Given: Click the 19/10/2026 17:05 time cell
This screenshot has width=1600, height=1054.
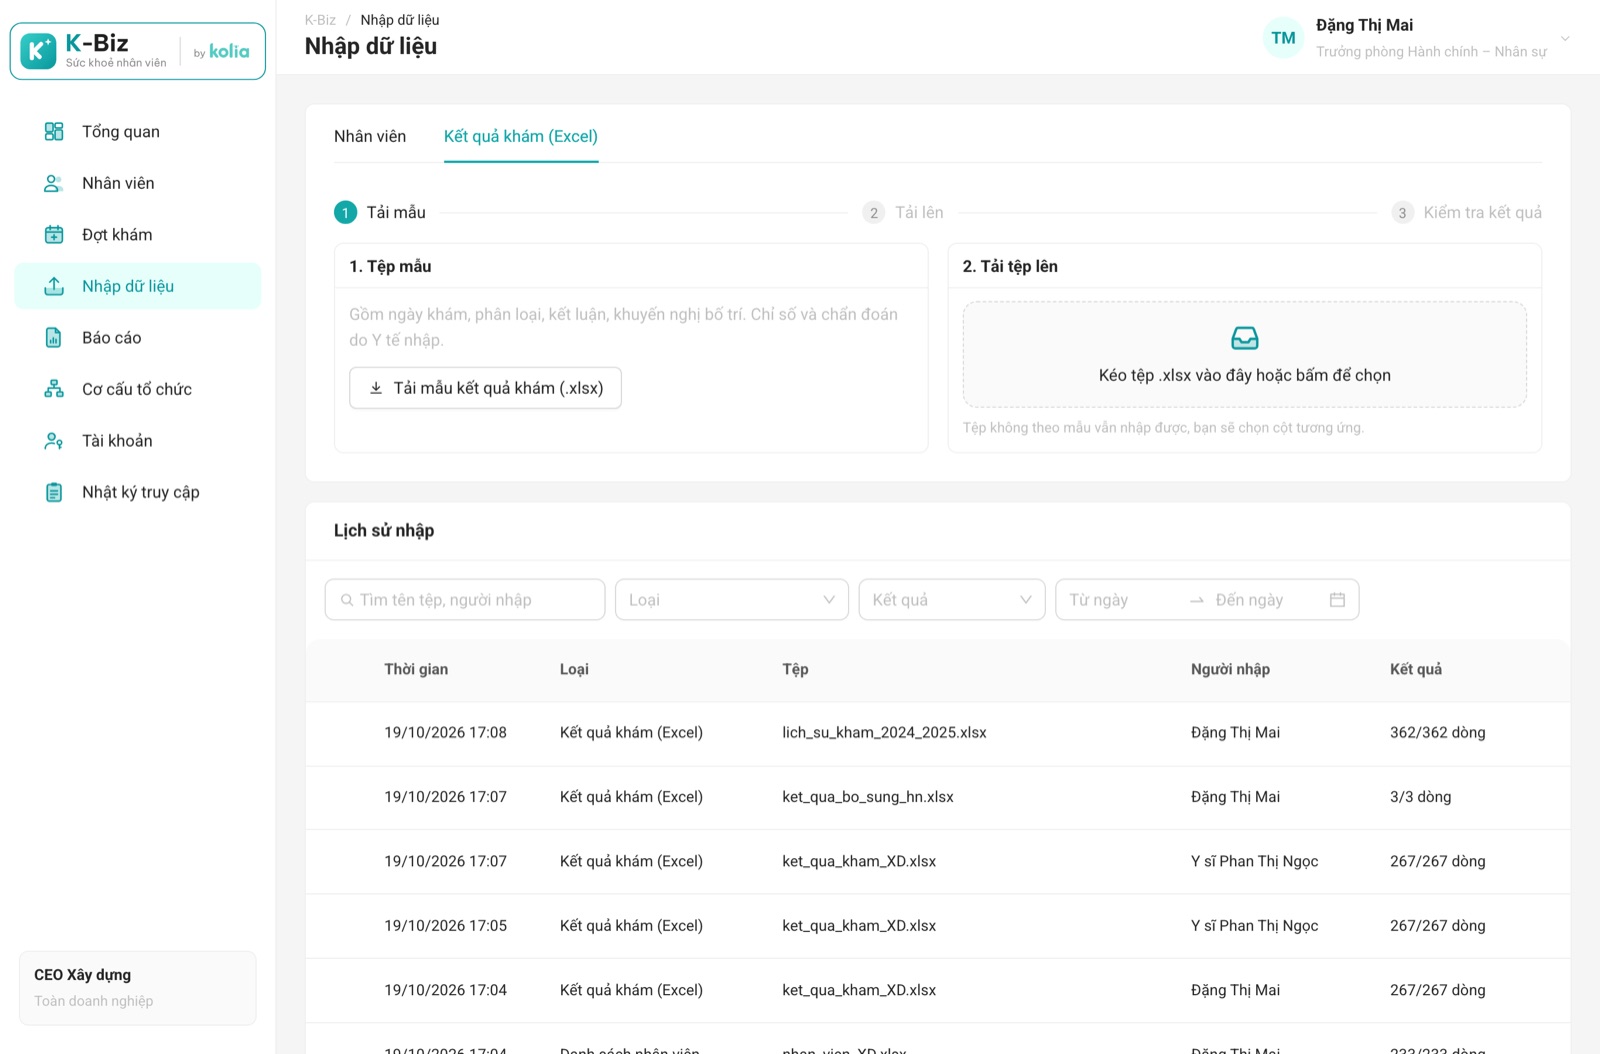Looking at the screenshot, I should pyautogui.click(x=445, y=926).
